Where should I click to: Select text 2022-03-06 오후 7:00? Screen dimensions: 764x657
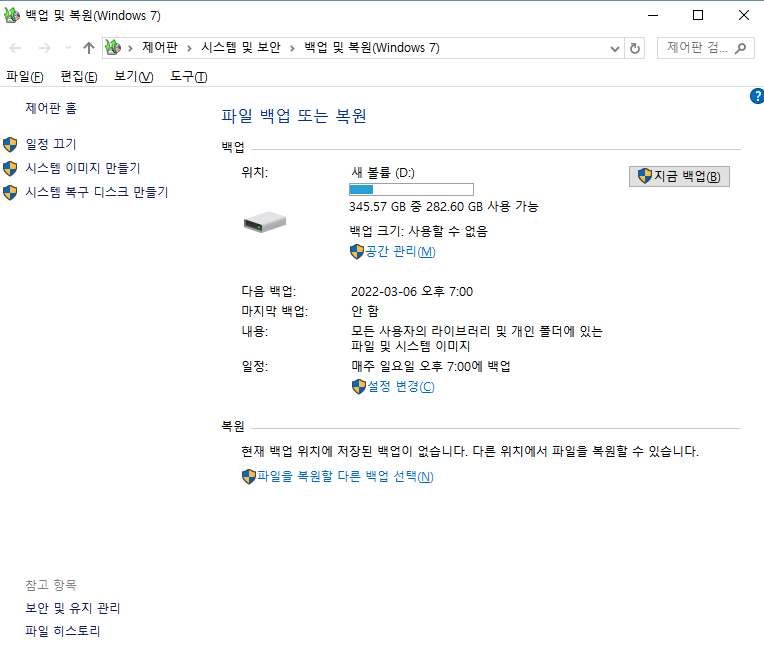click(x=412, y=291)
